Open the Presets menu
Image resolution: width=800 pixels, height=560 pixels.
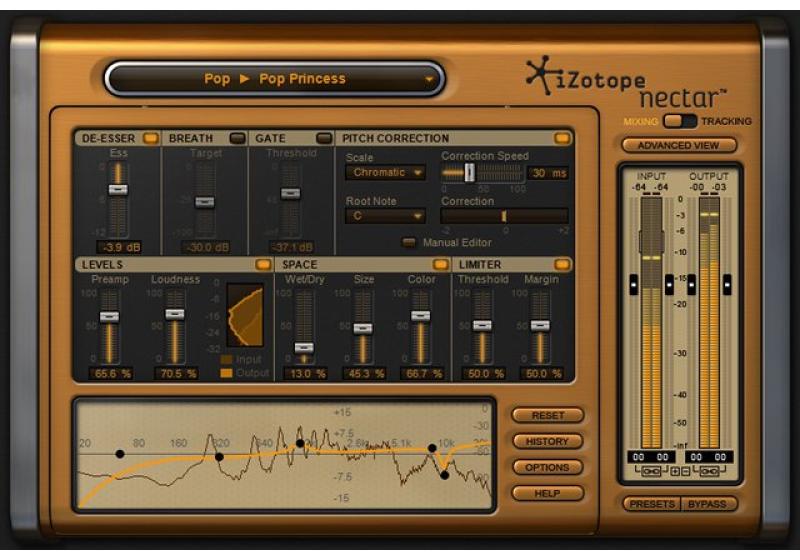[652, 504]
